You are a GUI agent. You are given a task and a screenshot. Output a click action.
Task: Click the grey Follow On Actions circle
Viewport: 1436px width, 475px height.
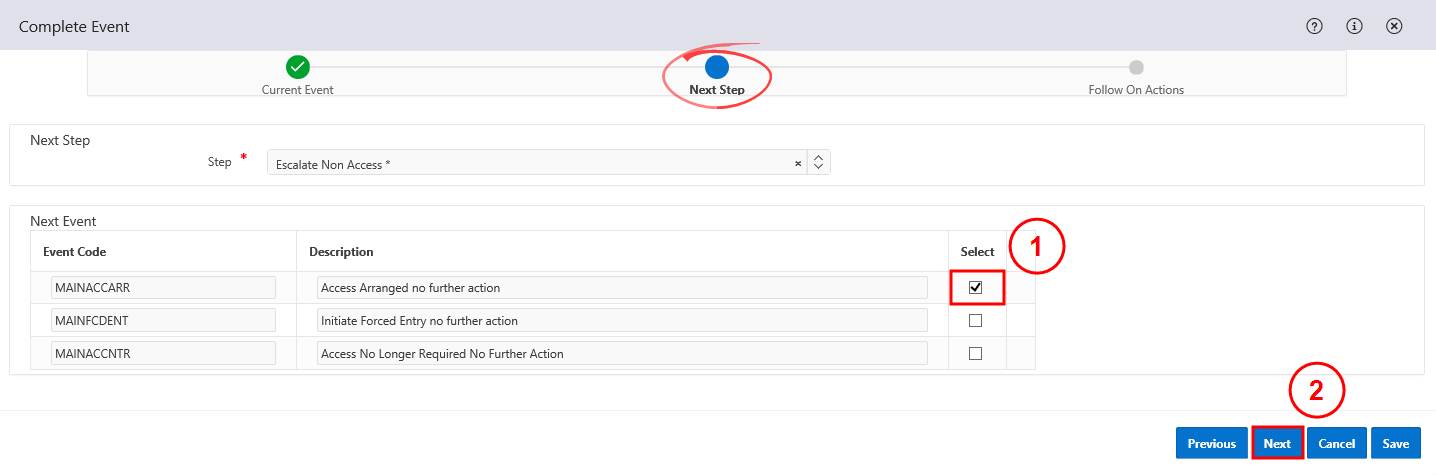coord(1136,67)
